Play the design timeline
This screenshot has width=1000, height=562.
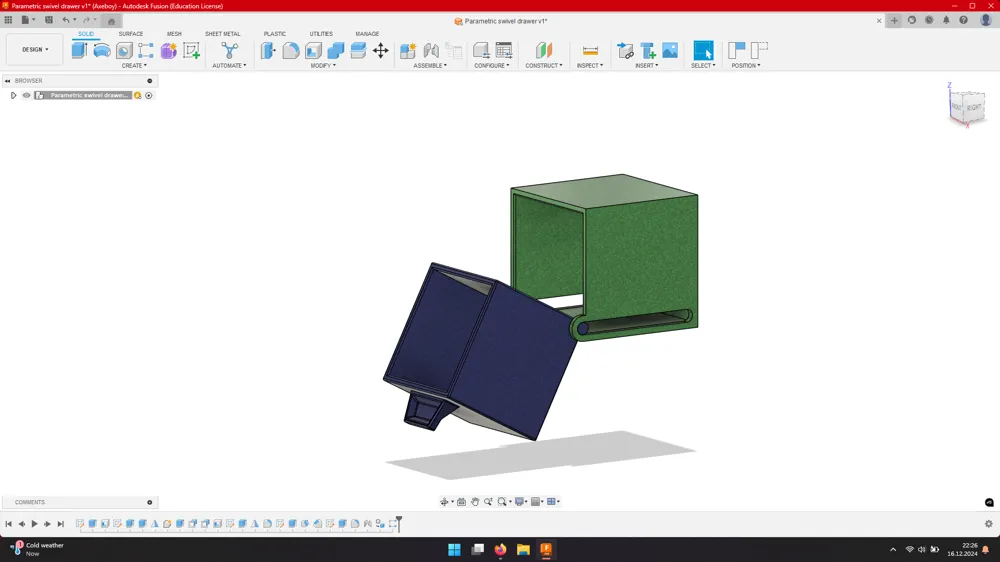tap(34, 524)
